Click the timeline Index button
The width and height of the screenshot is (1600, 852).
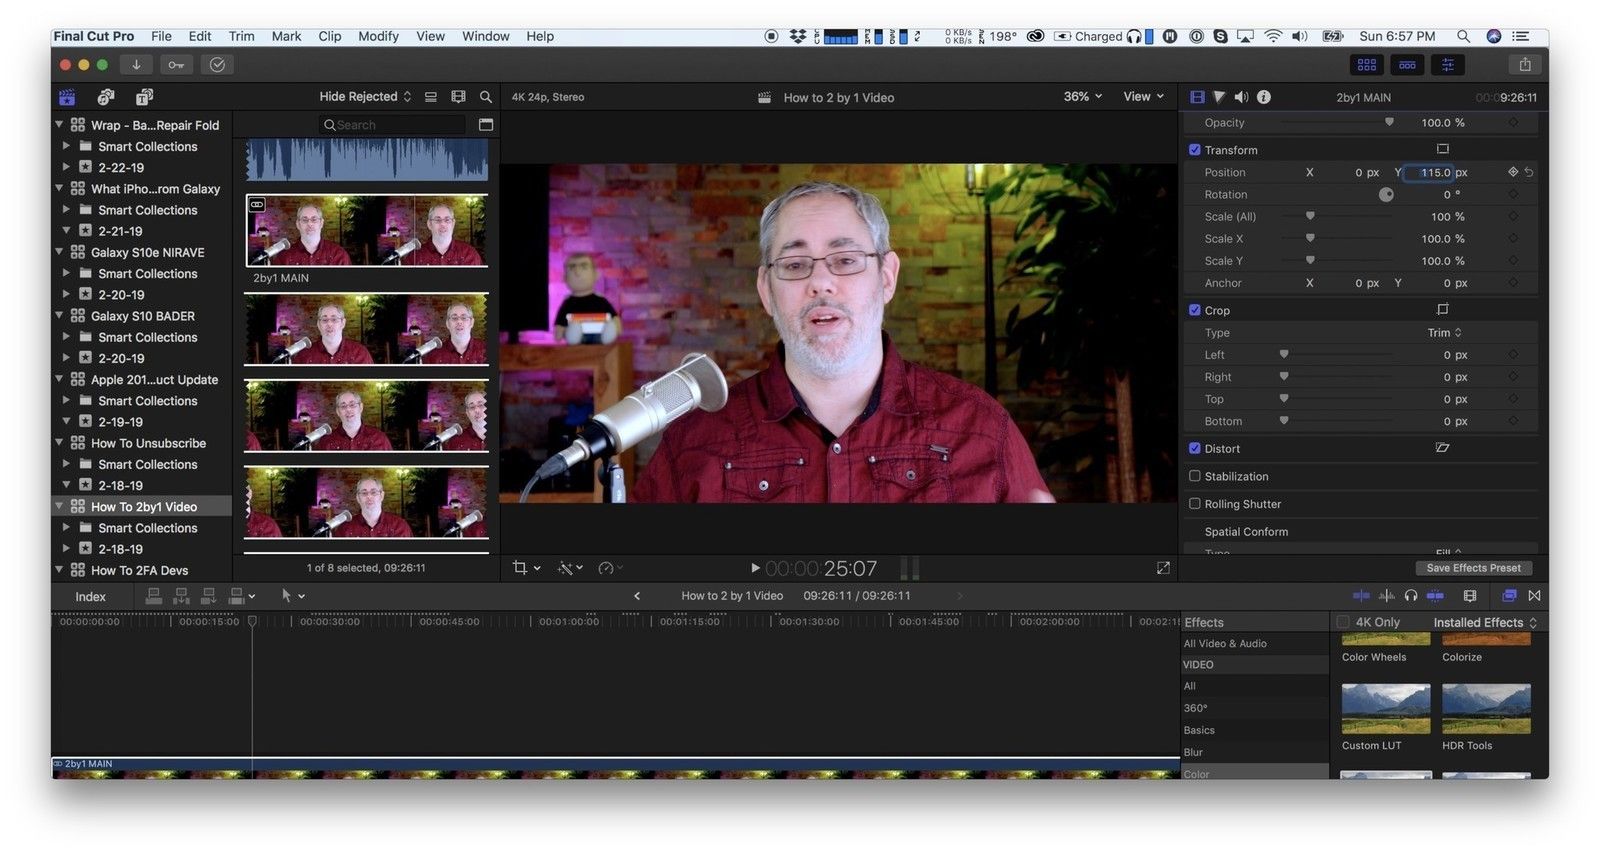90,596
